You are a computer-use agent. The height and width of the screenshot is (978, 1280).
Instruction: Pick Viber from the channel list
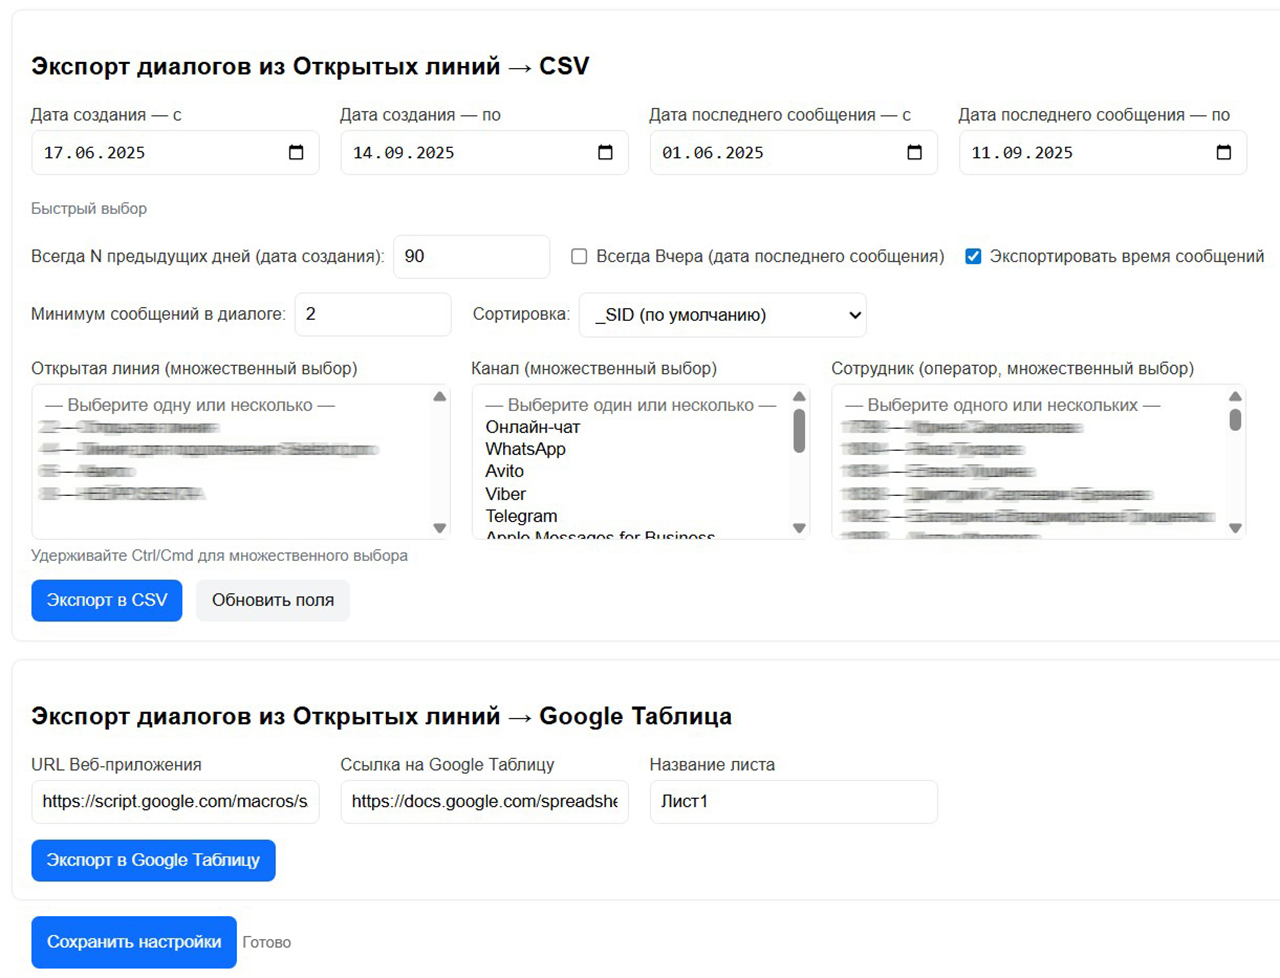click(506, 494)
